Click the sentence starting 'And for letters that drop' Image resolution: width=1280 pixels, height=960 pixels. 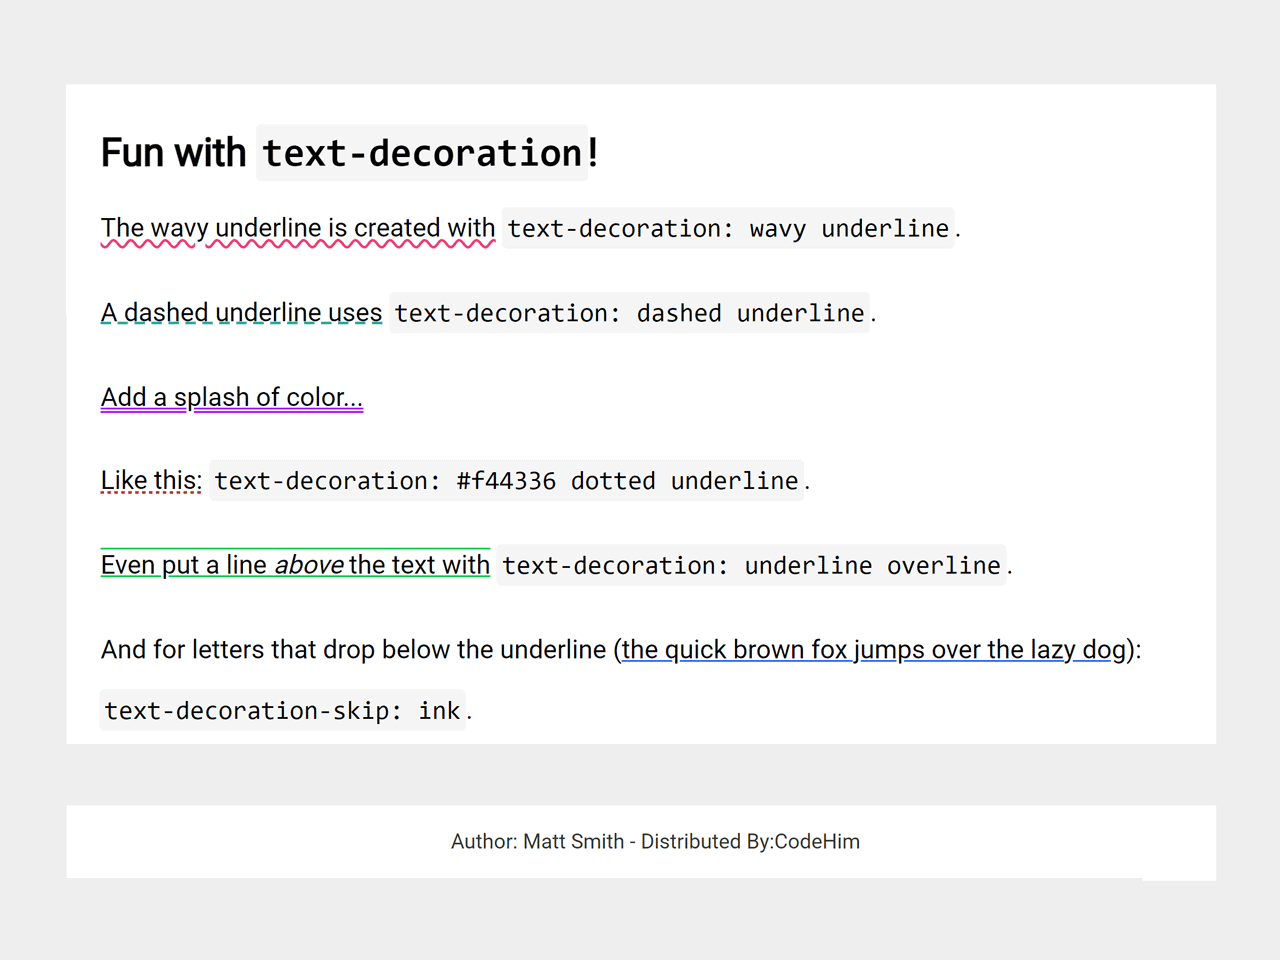pos(300,649)
